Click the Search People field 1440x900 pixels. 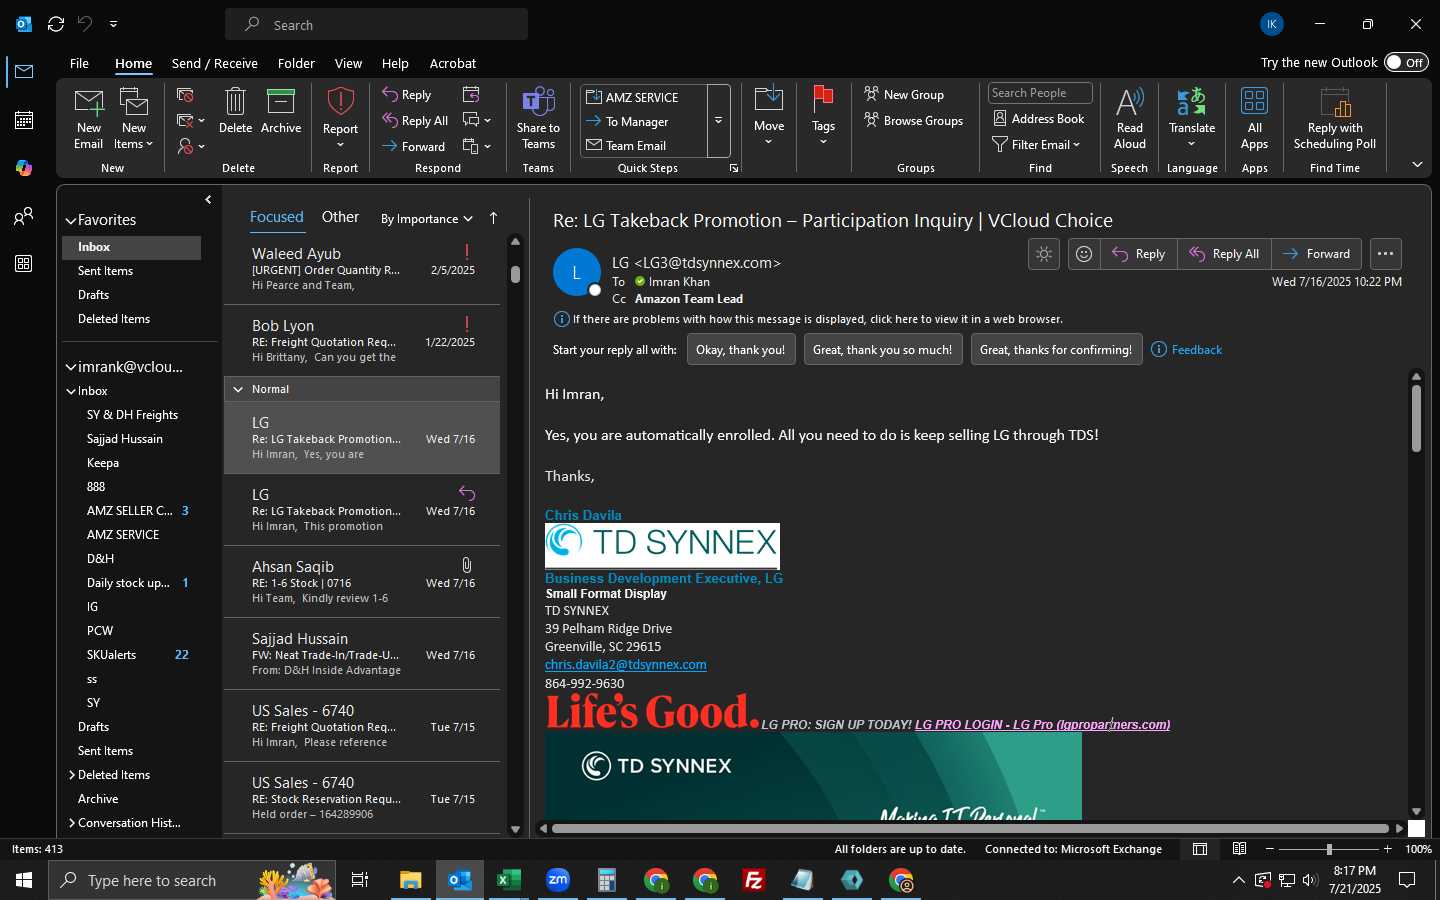tap(1040, 93)
